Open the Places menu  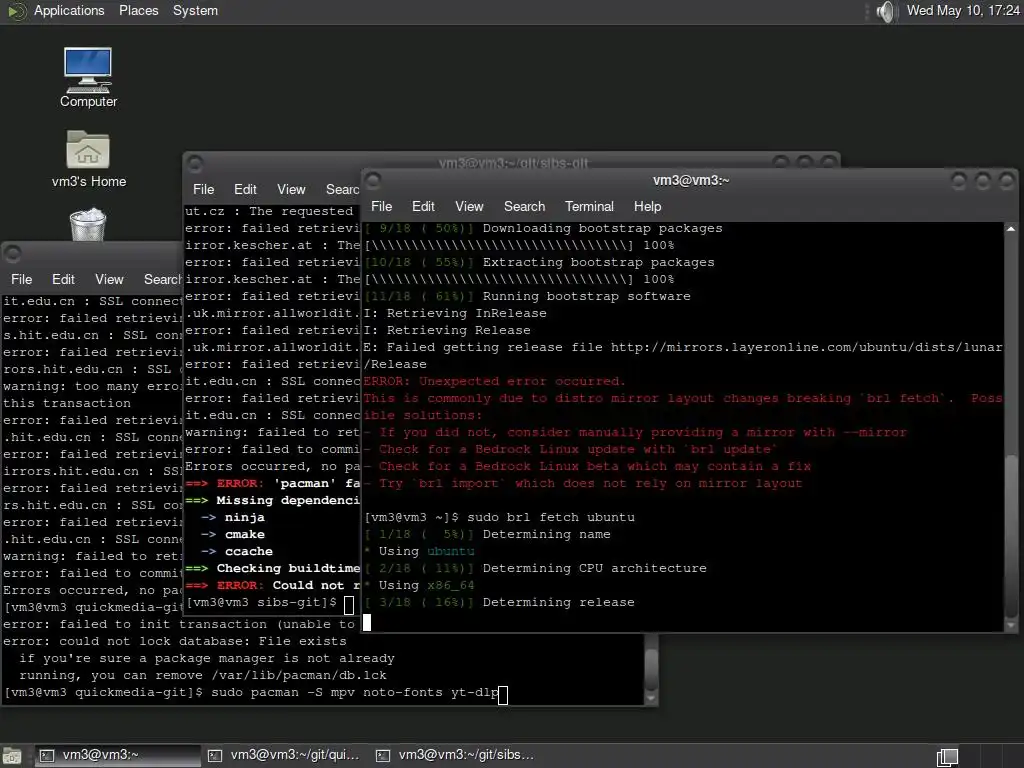(138, 10)
